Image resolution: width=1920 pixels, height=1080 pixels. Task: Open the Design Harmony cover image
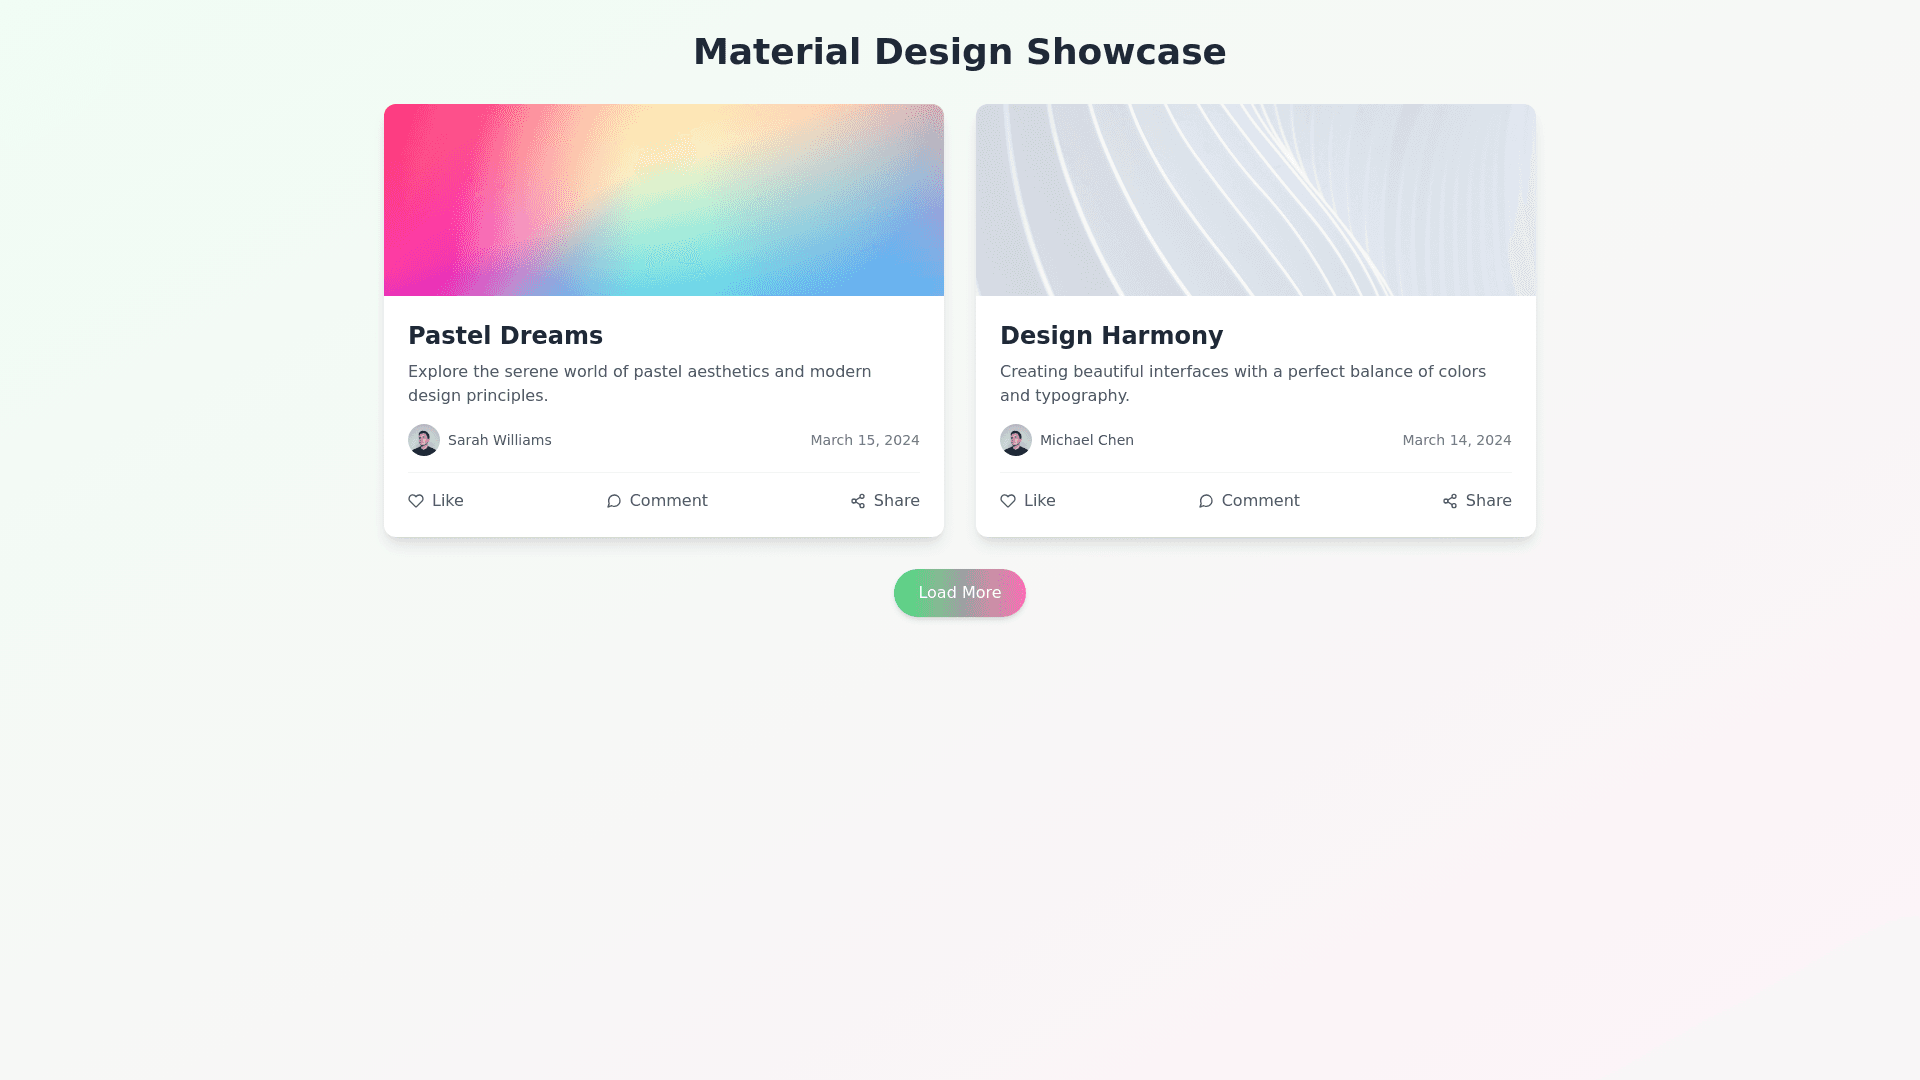coord(1256,200)
